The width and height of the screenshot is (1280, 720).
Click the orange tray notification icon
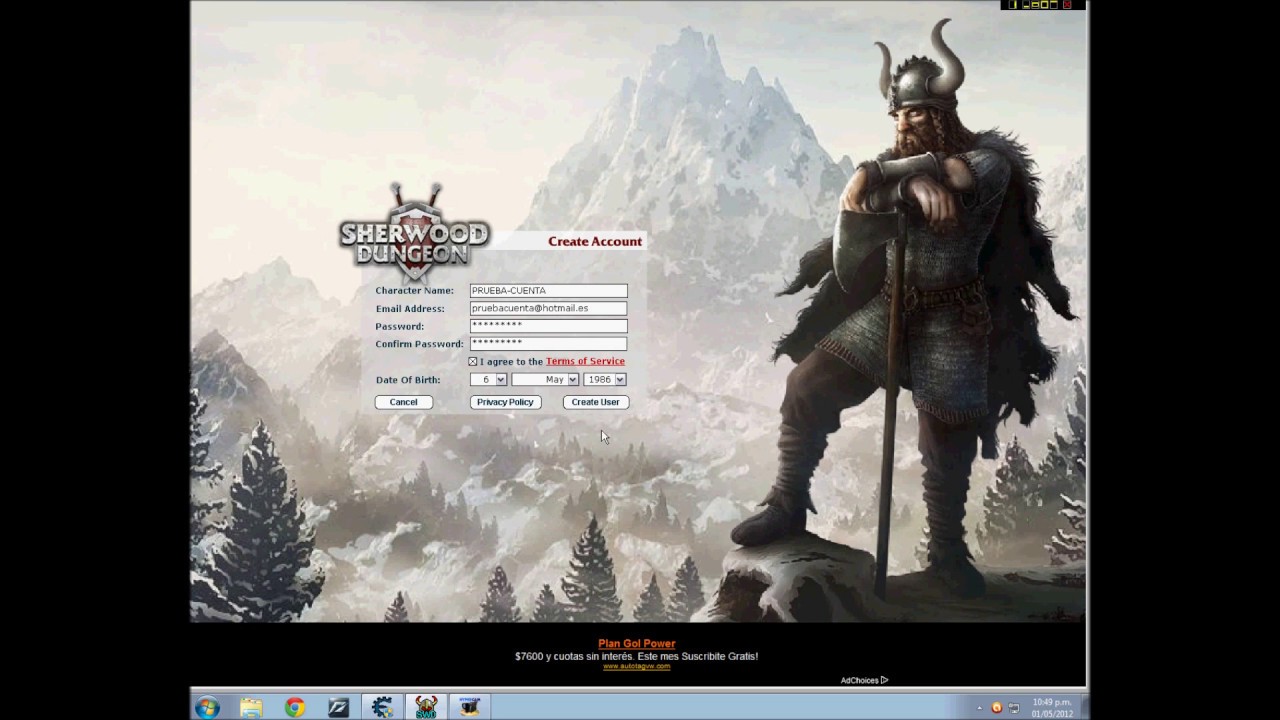pos(996,708)
